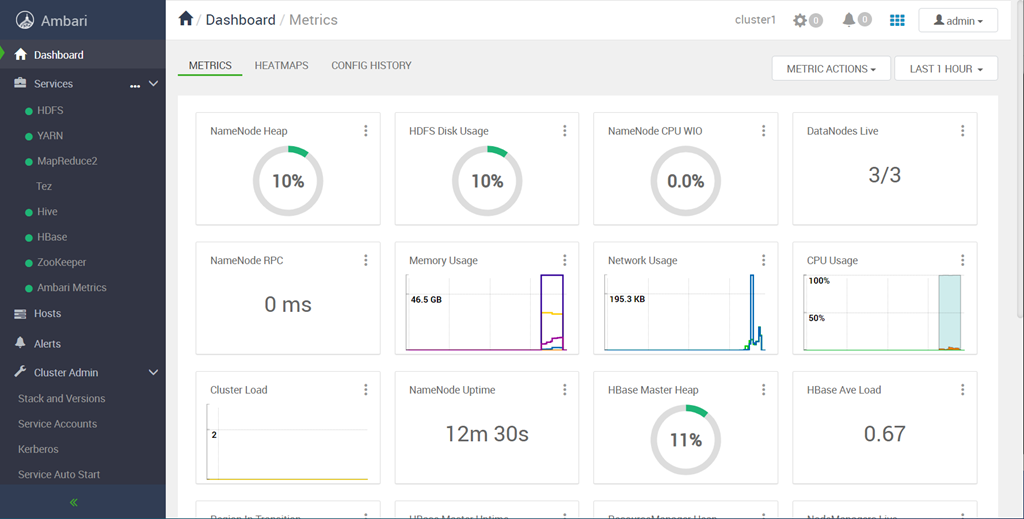This screenshot has width=1024, height=519.
Task: Click the DataNodes Live 3/3 value
Action: pos(884,175)
